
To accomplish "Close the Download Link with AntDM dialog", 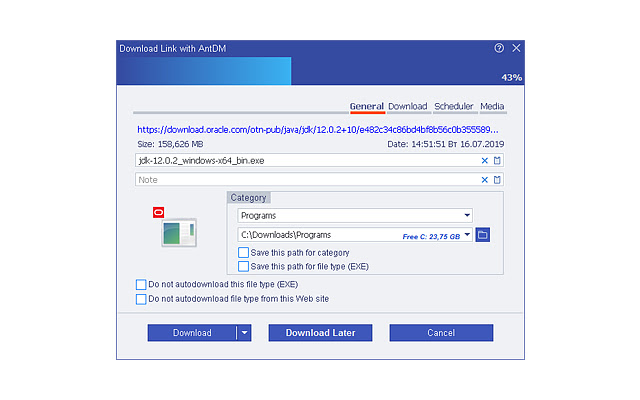I will 516,48.
